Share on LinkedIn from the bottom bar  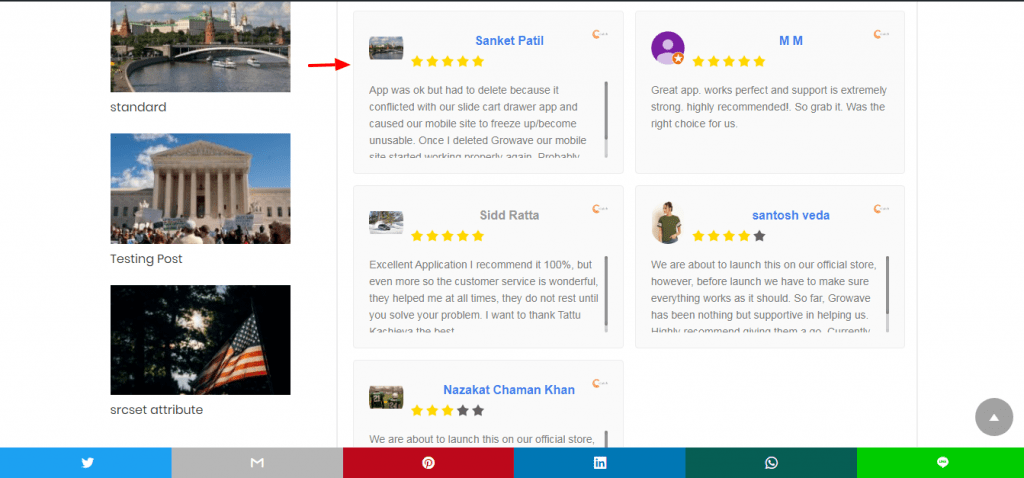[x=600, y=463]
